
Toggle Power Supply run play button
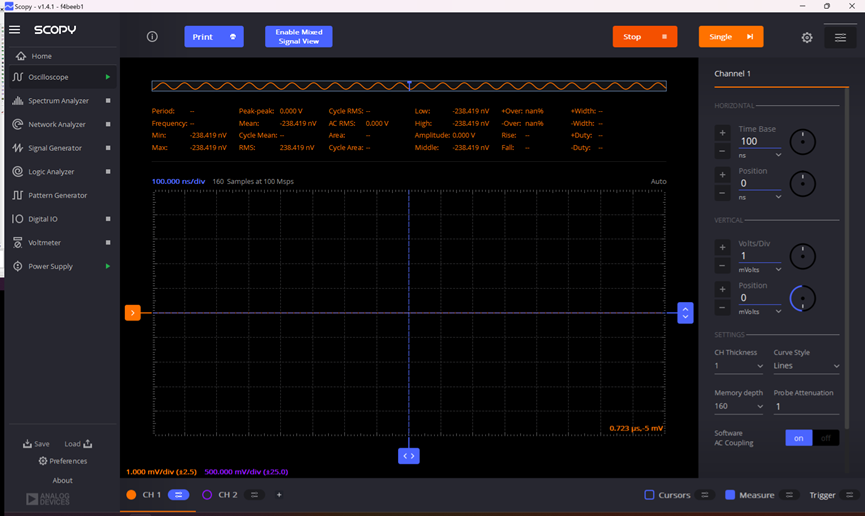pyautogui.click(x=108, y=266)
